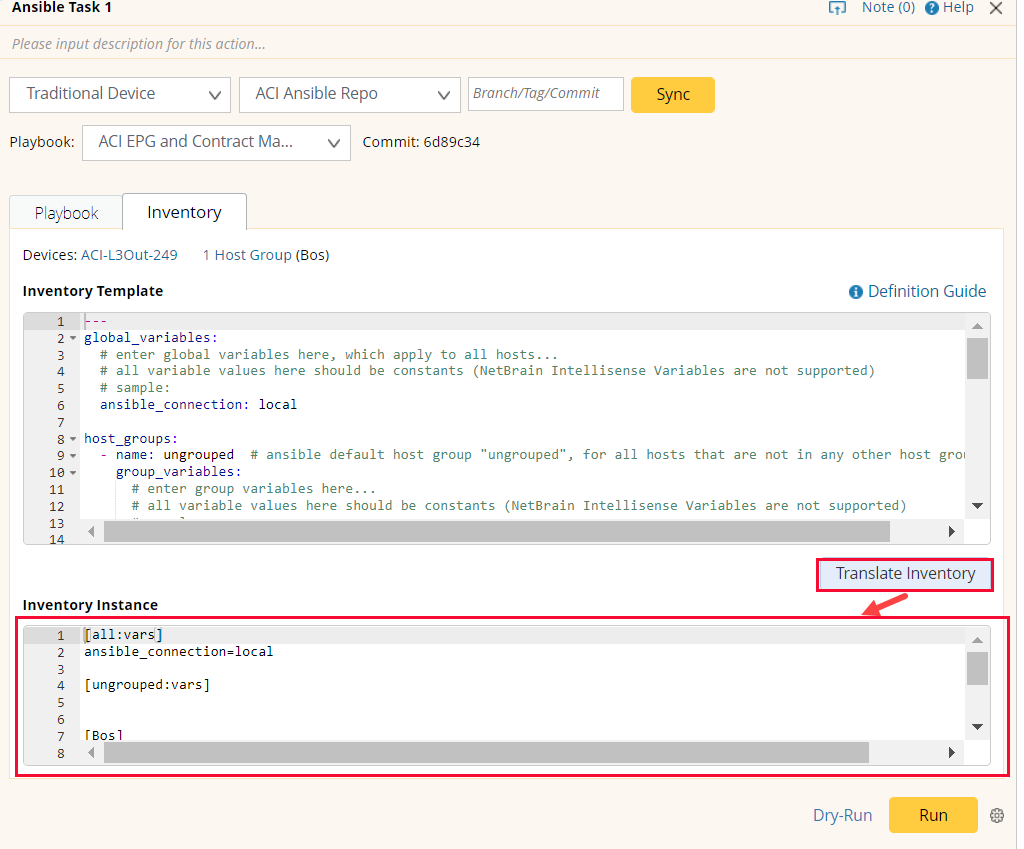The height and width of the screenshot is (849, 1024).
Task: Click the Definition Guide info icon
Action: point(856,292)
